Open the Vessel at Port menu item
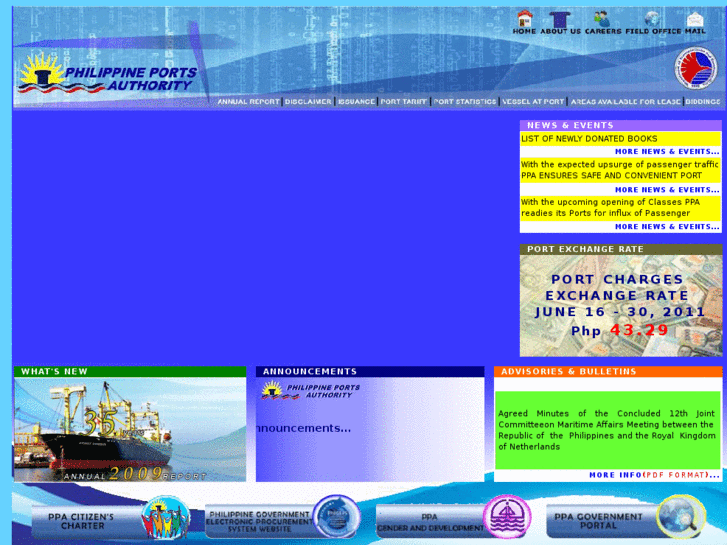727x545 pixels. [x=533, y=102]
